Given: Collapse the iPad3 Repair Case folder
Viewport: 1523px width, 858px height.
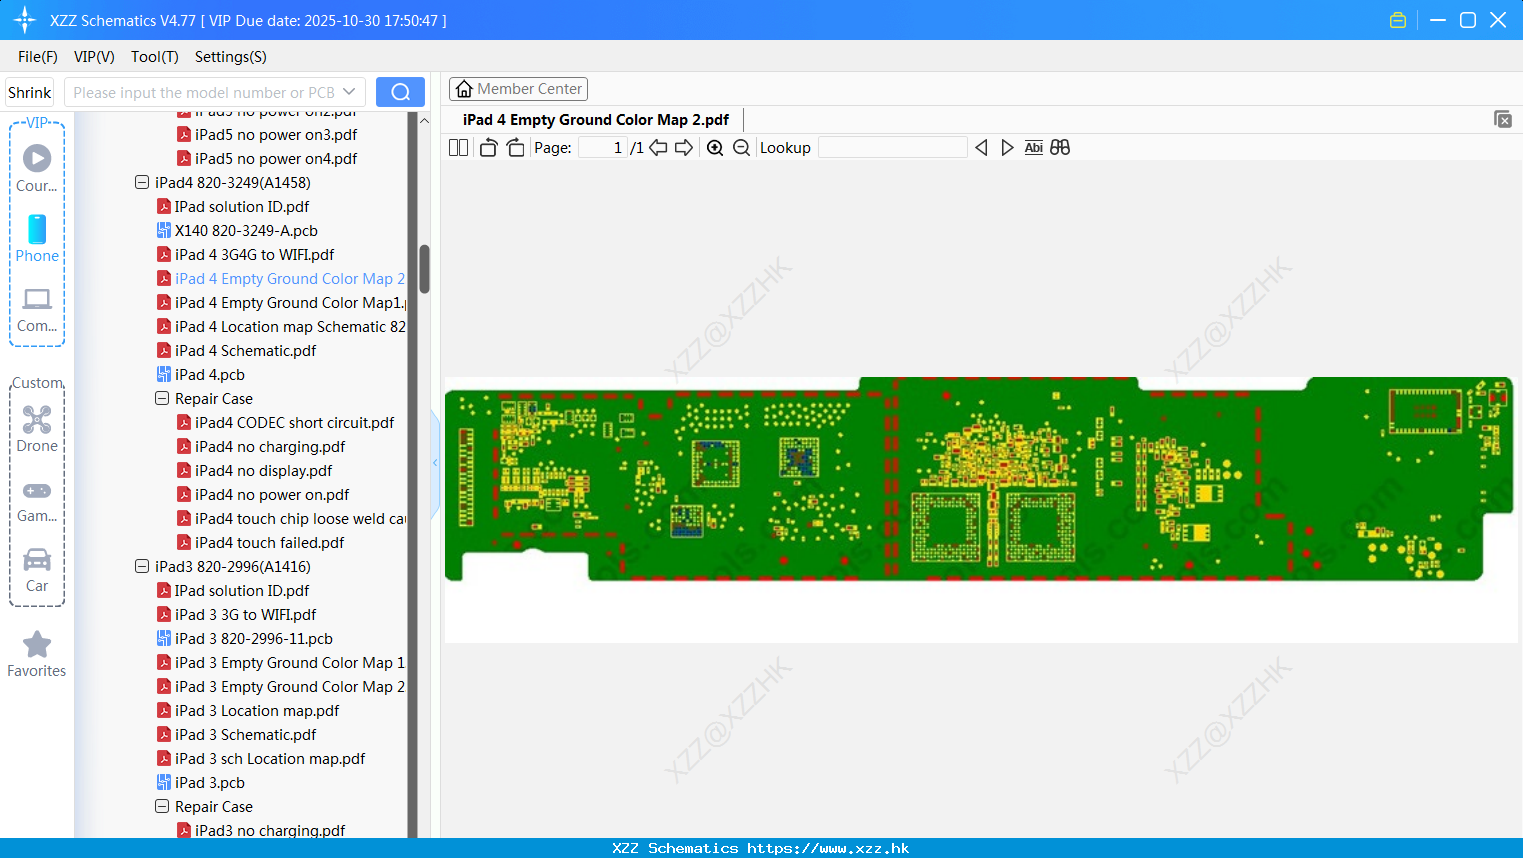Looking at the screenshot, I should 162,807.
